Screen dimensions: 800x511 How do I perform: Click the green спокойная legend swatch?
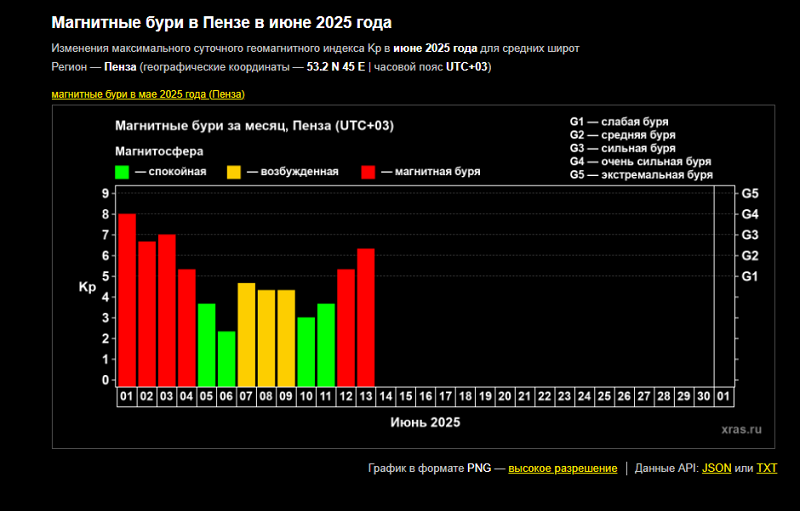(x=122, y=172)
